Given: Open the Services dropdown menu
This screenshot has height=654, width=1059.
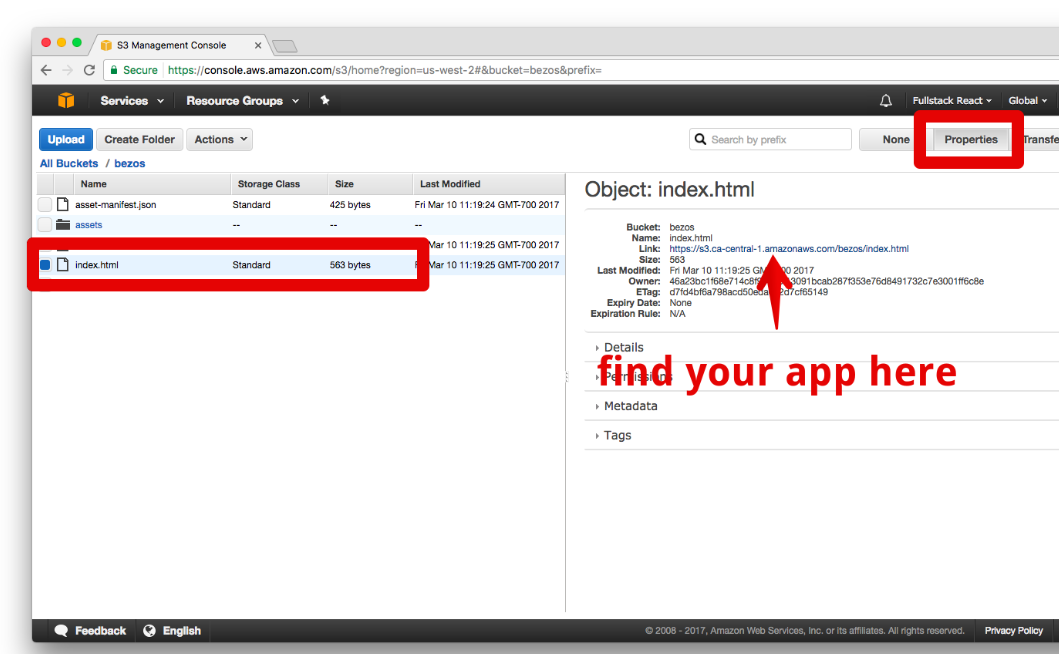Looking at the screenshot, I should click(x=132, y=101).
